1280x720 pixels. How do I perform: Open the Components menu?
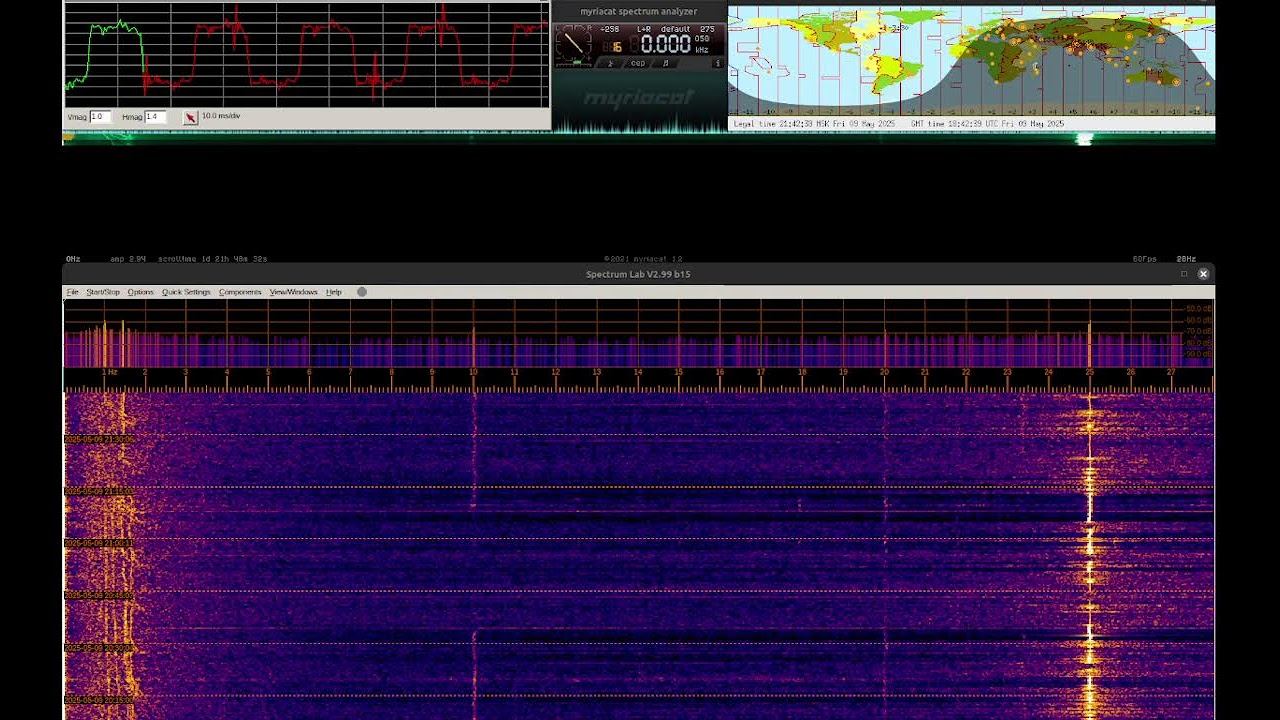(x=240, y=292)
